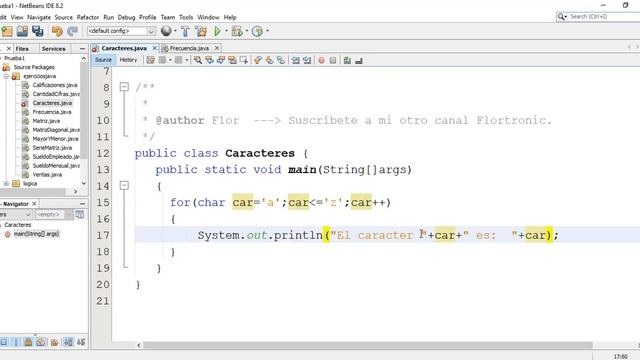
Task: Click the Find Next Occurrence icon
Action: tap(221, 60)
